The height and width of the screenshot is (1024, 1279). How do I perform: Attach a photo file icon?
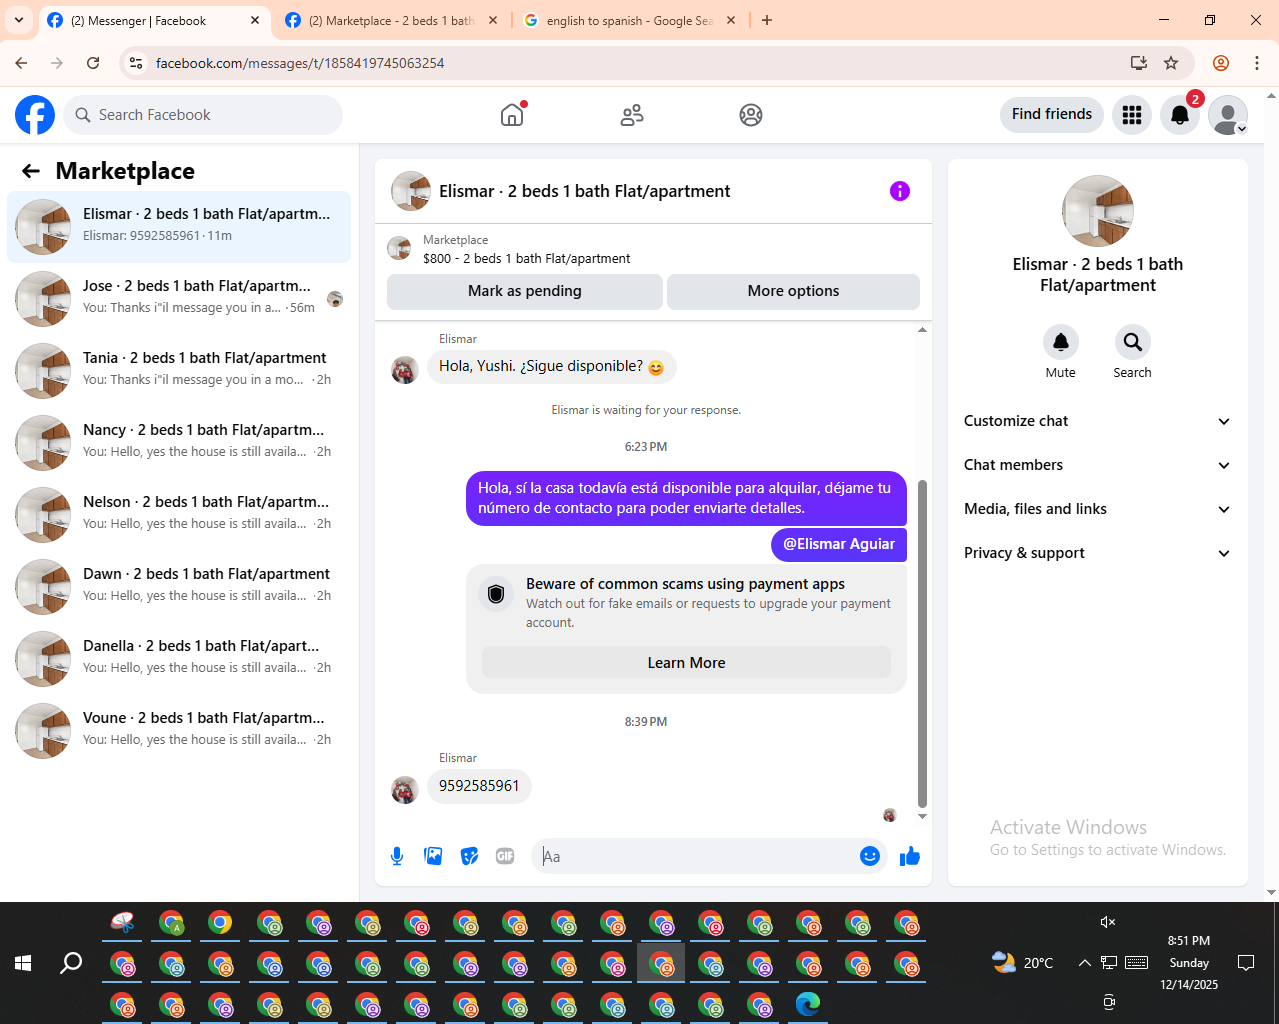[433, 856]
